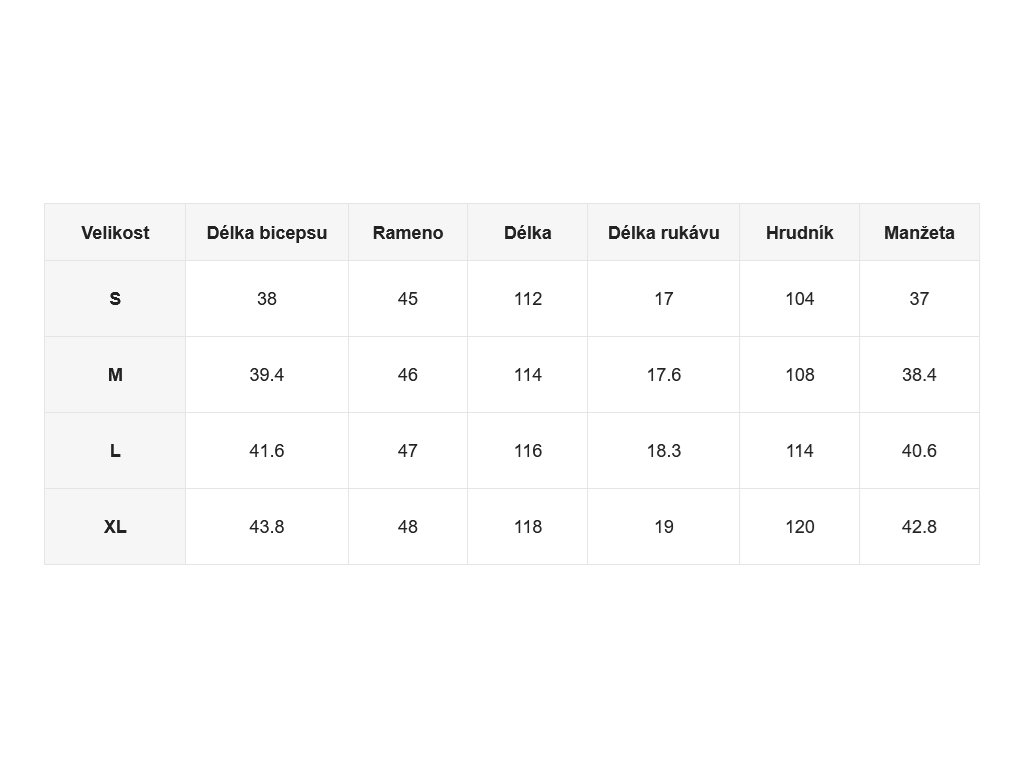Screen dimensions: 1024x768
Task: Click the Manžeta column header
Action: point(919,232)
